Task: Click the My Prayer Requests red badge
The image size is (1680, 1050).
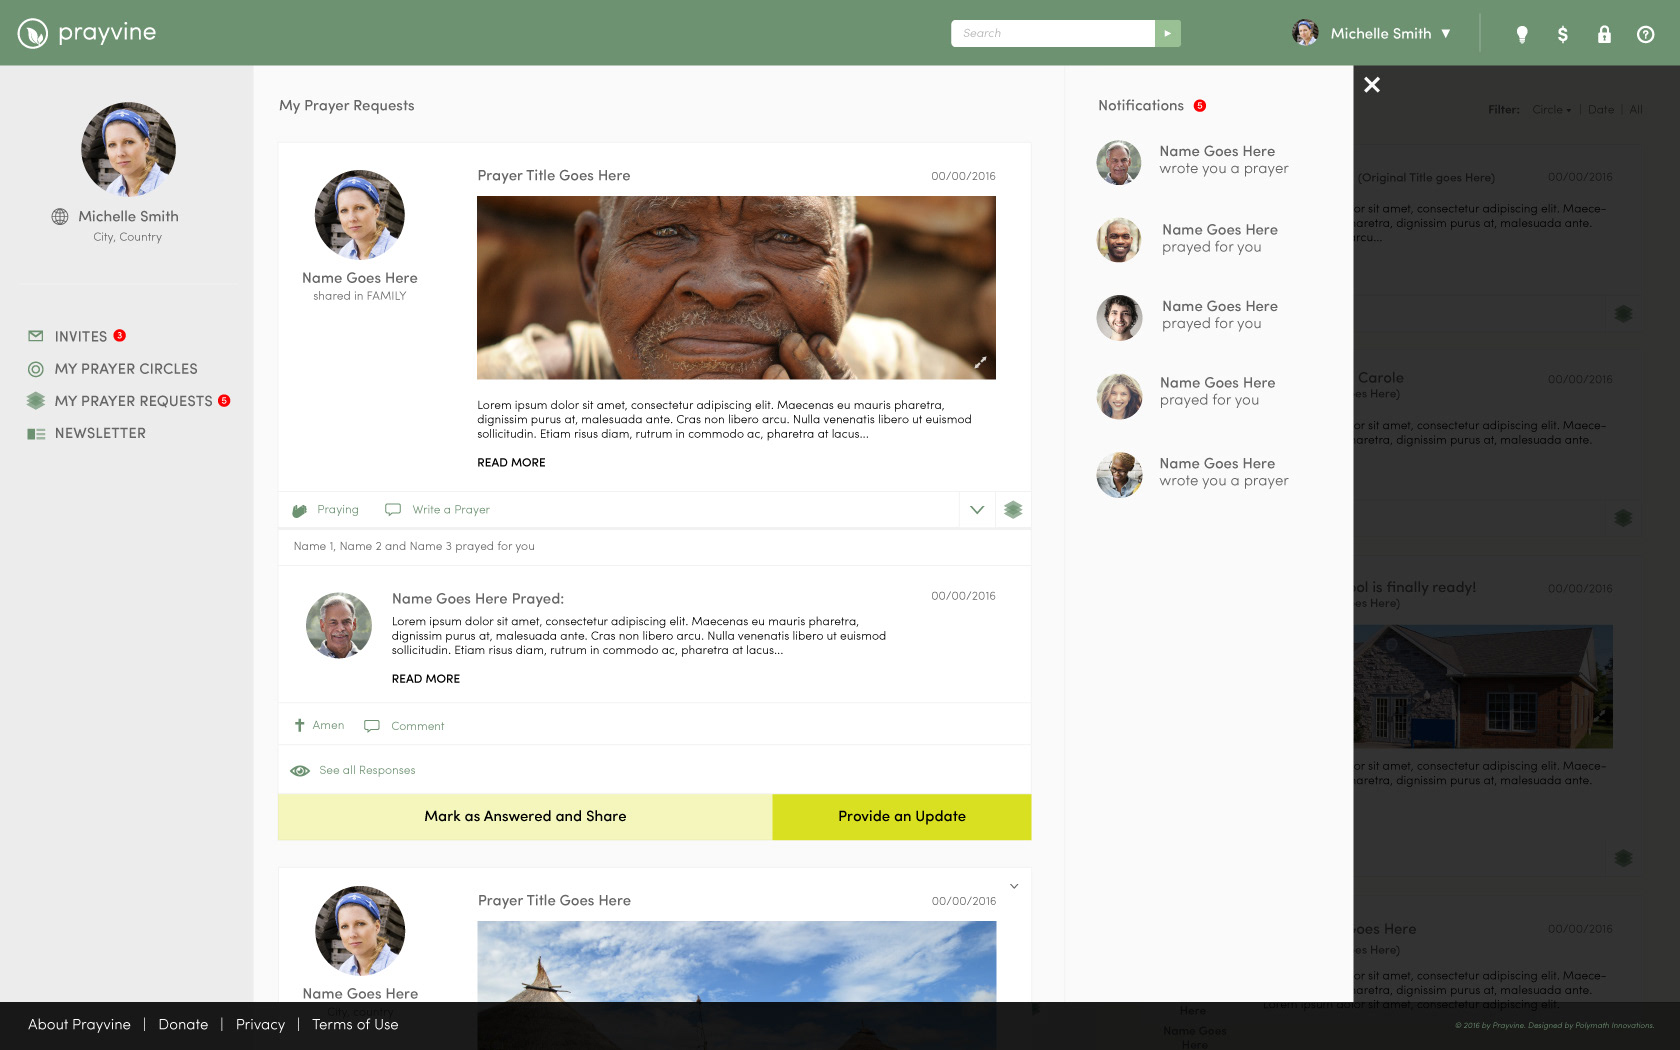Action: (x=224, y=401)
